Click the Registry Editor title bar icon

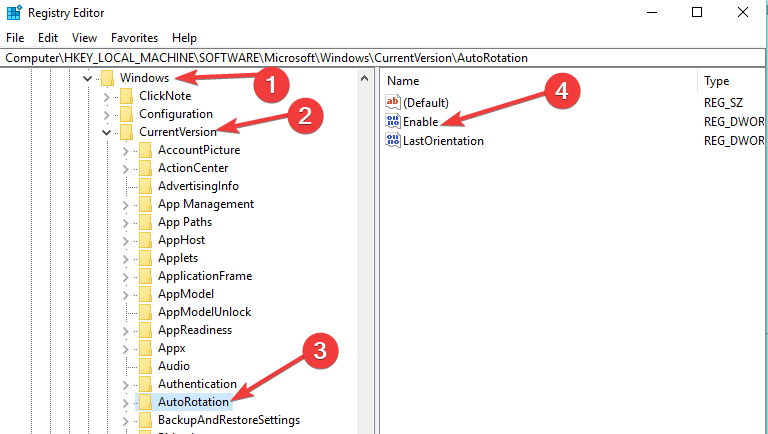pos(14,12)
